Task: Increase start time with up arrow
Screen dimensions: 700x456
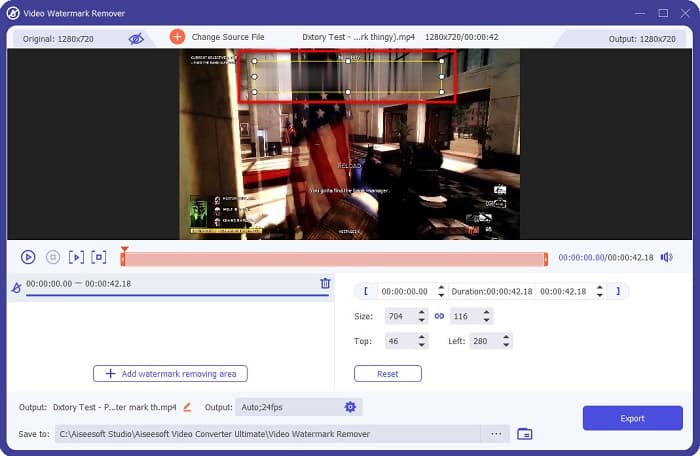Action: [441, 288]
